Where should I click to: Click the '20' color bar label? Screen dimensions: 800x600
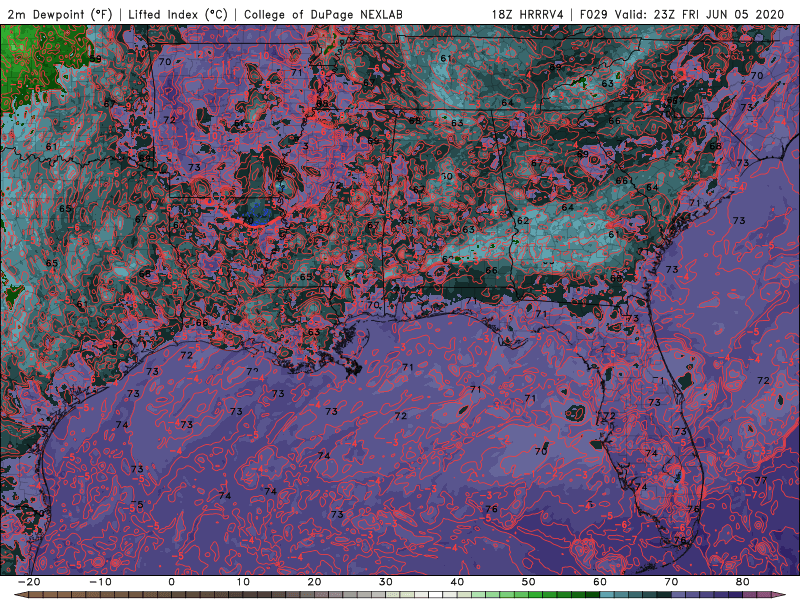point(314,582)
